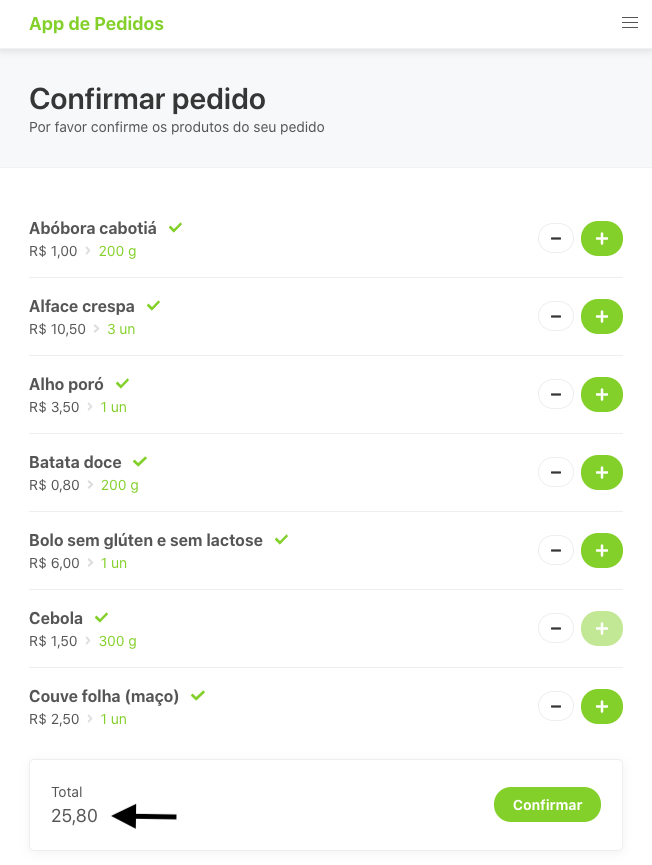This screenshot has height=865, width=652.
Task: Click the checkmark beside Alho poró
Action: (x=122, y=384)
